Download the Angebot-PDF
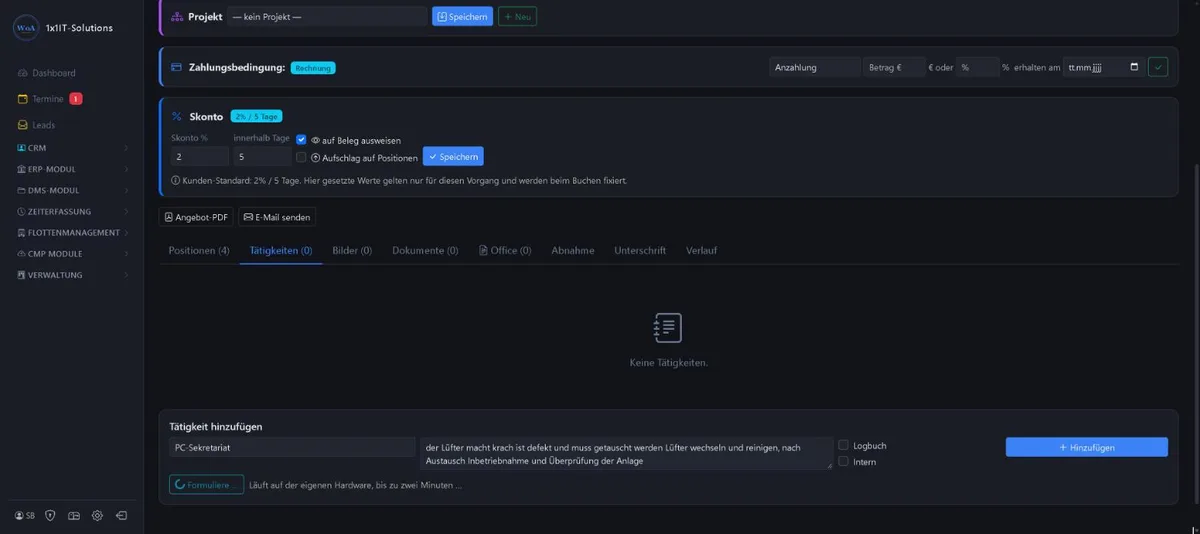The width and height of the screenshot is (1200, 534). coord(196,217)
